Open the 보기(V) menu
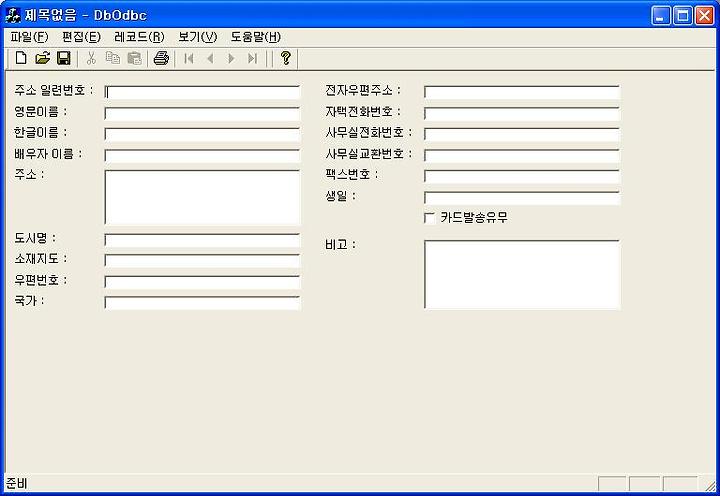 tap(197, 37)
